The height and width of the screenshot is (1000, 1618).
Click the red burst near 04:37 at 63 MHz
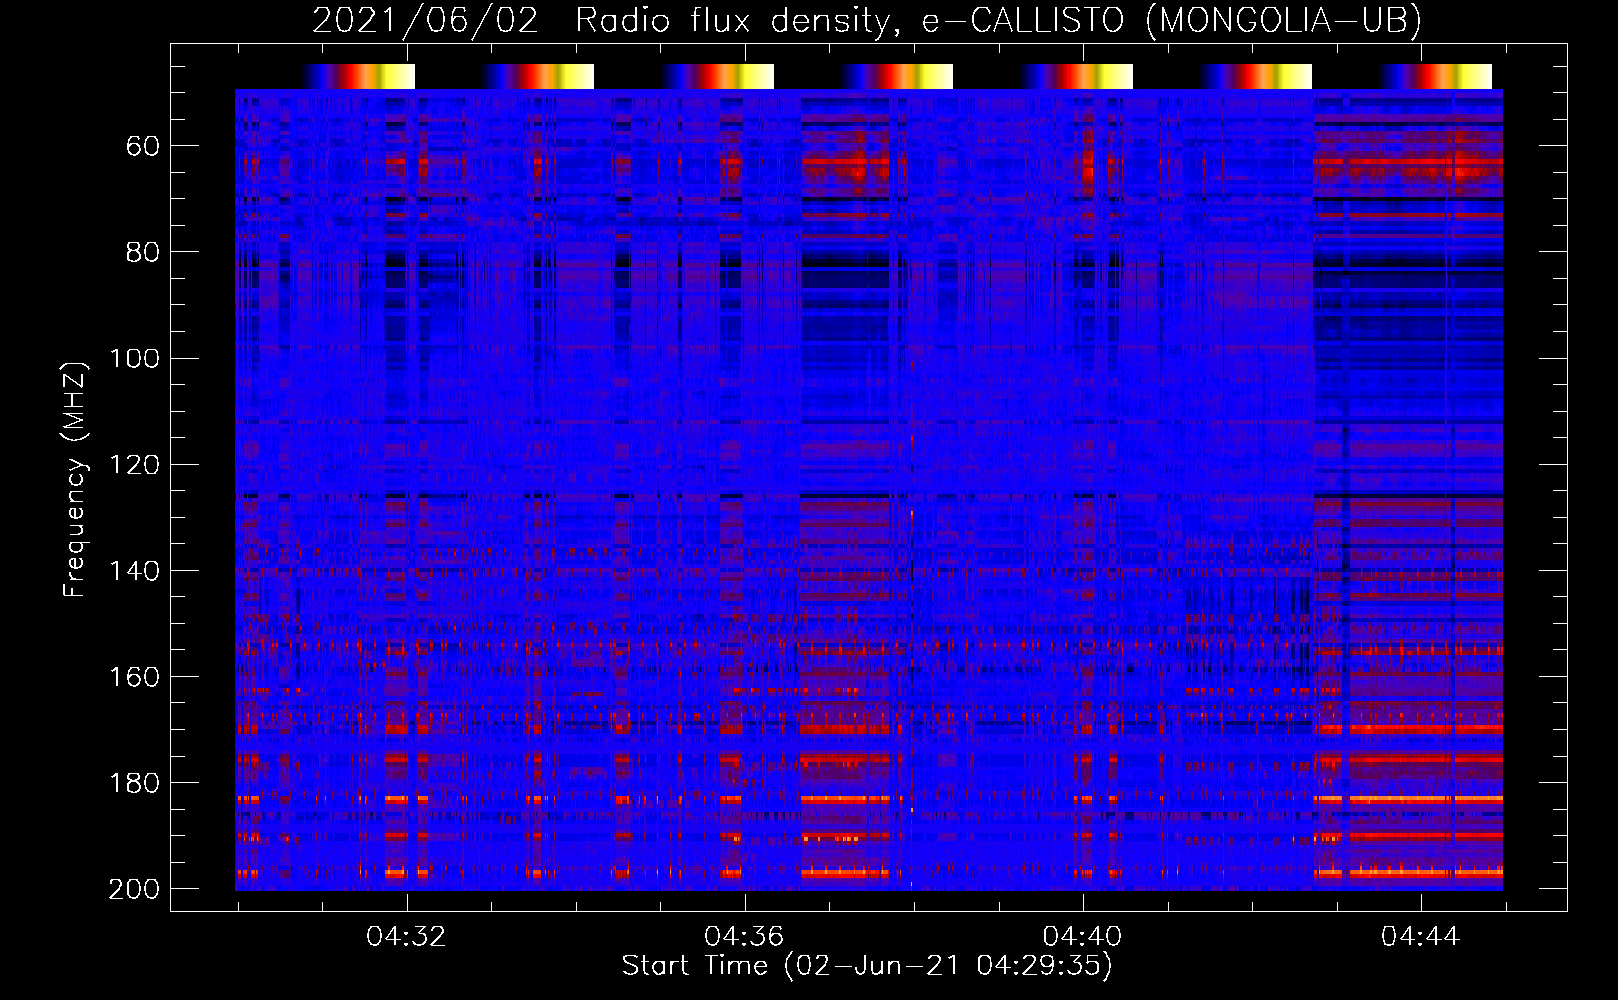(x=845, y=161)
